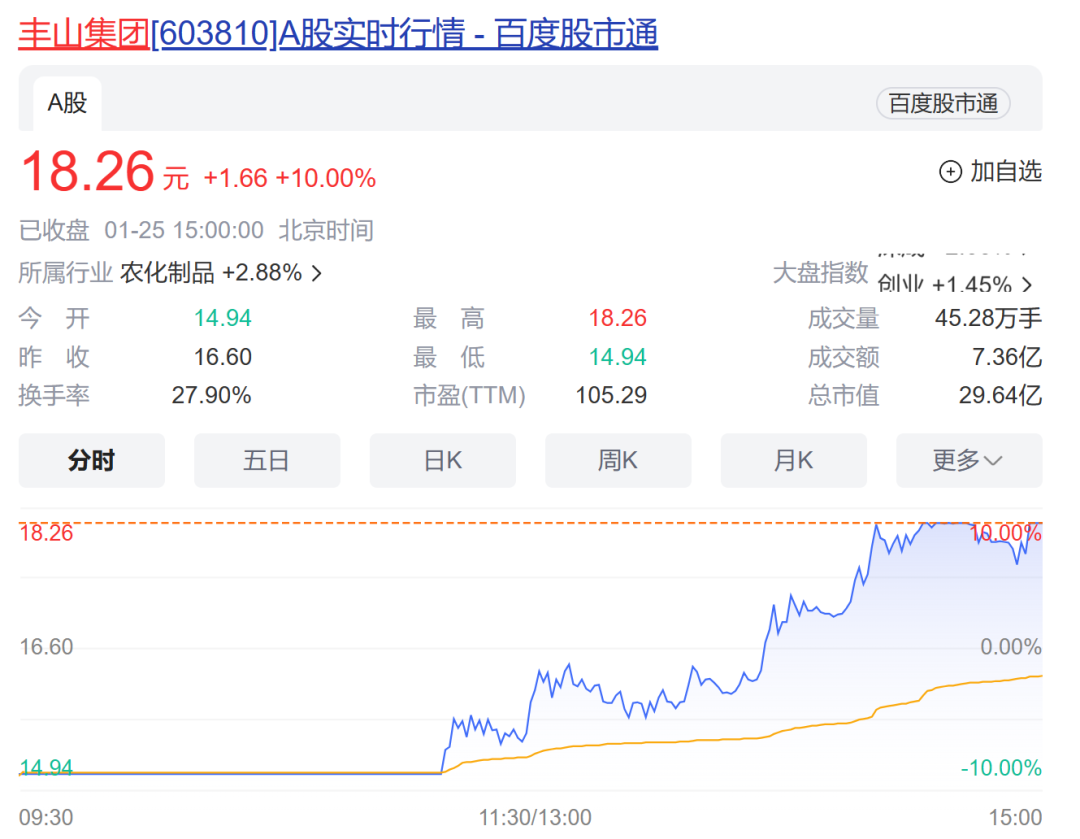Switch to the 日K chart tab

coord(442,460)
